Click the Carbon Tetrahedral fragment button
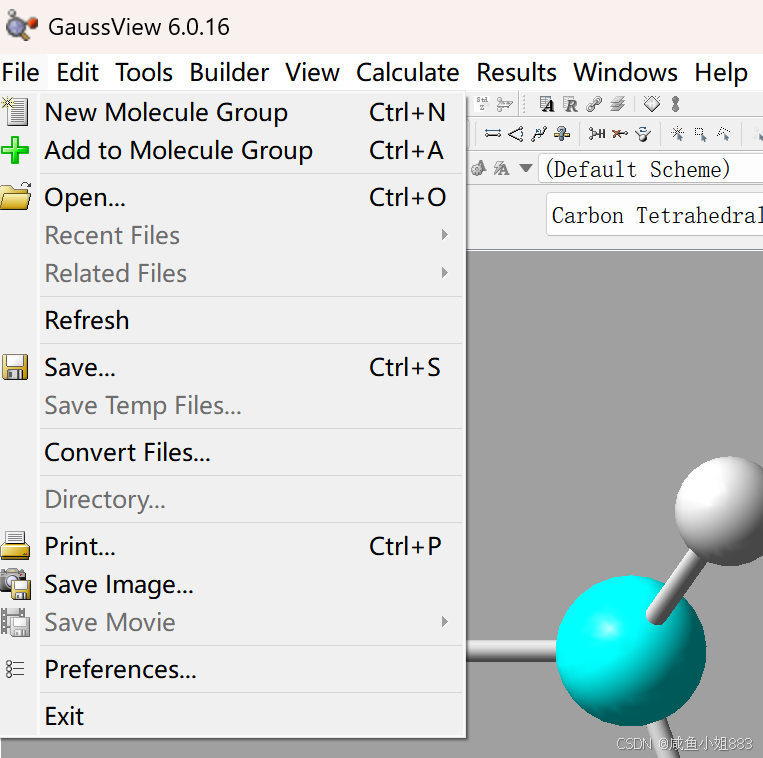The height and width of the screenshot is (758, 763). (655, 215)
